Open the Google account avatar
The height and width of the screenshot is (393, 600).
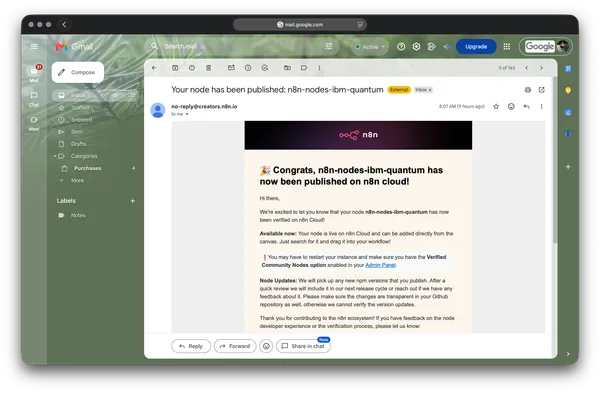click(x=563, y=46)
